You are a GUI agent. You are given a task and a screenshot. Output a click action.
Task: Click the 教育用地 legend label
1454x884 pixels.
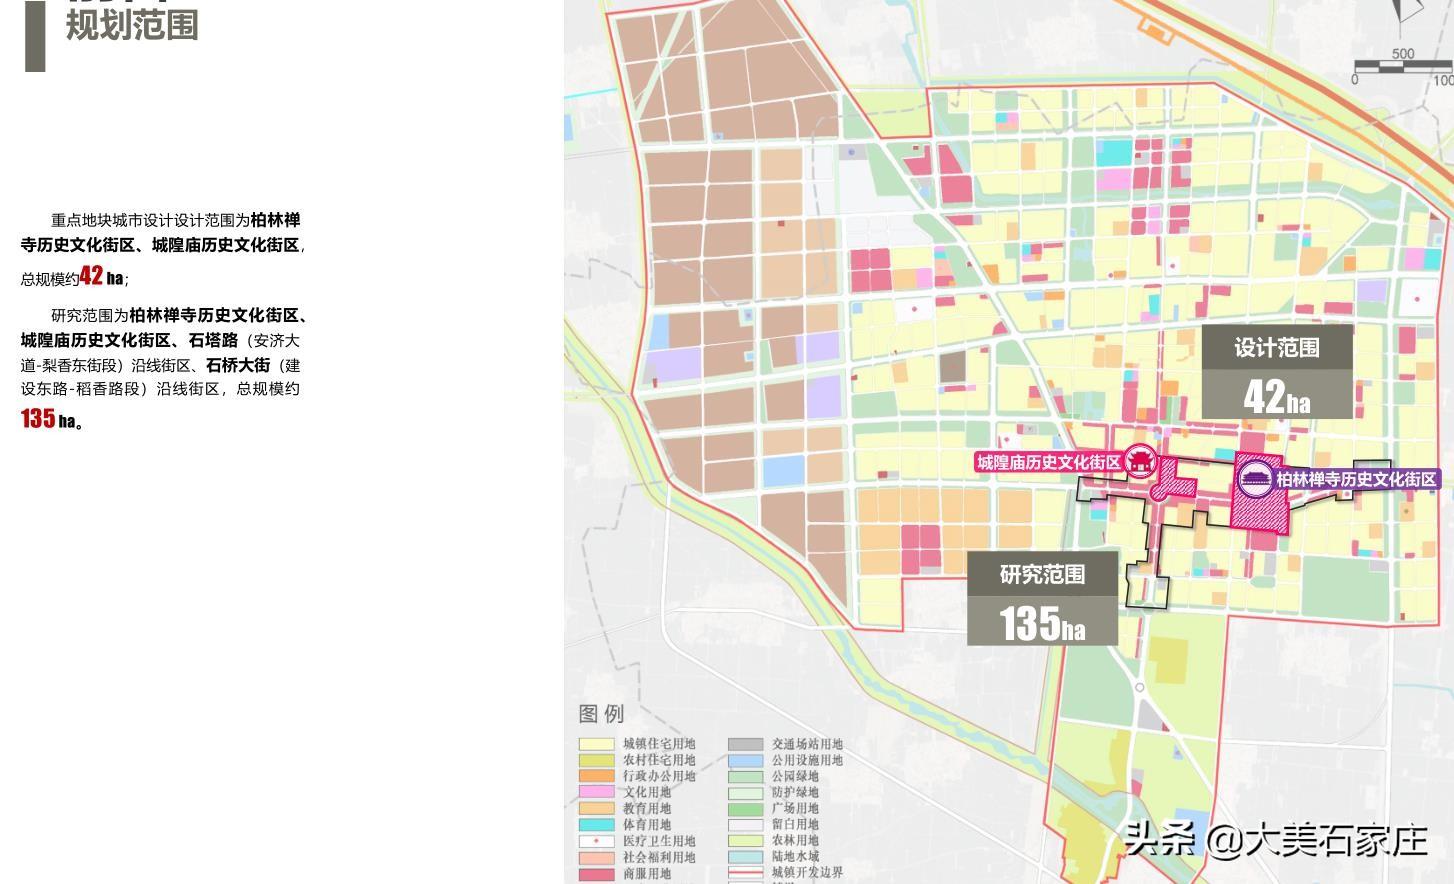coord(647,808)
